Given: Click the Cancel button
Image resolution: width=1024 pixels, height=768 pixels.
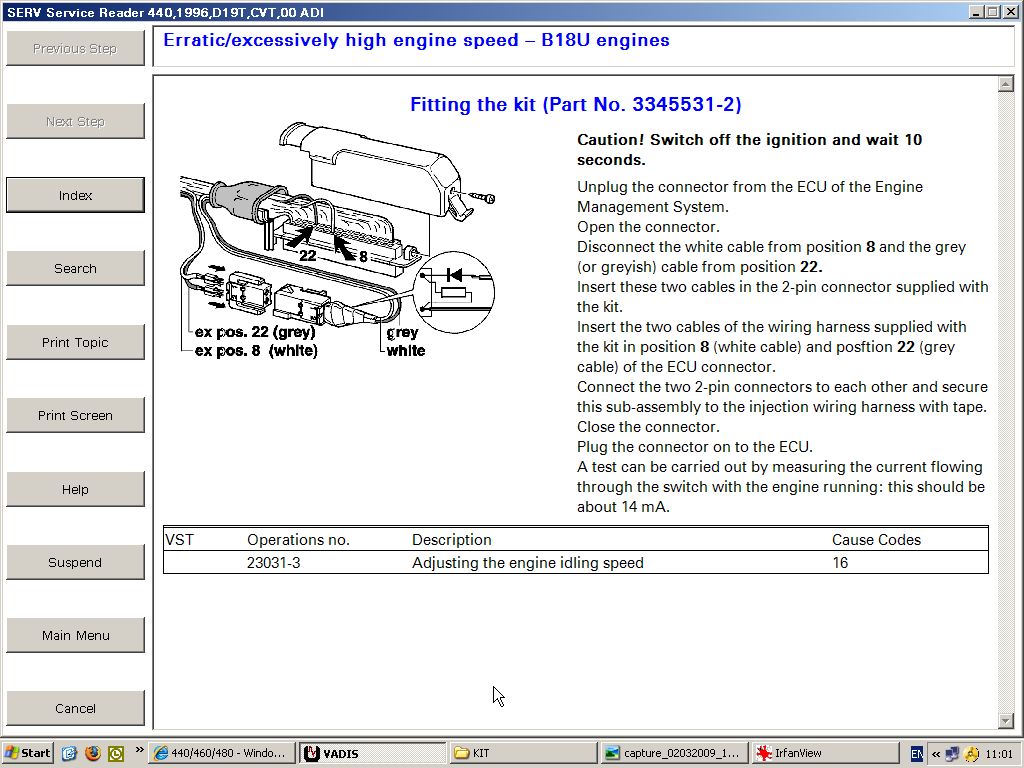Looking at the screenshot, I should (75, 709).
